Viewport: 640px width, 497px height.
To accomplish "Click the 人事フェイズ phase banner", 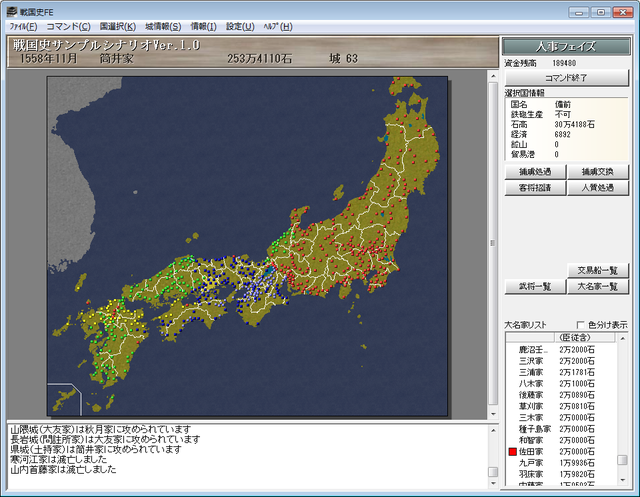I will click(566, 47).
